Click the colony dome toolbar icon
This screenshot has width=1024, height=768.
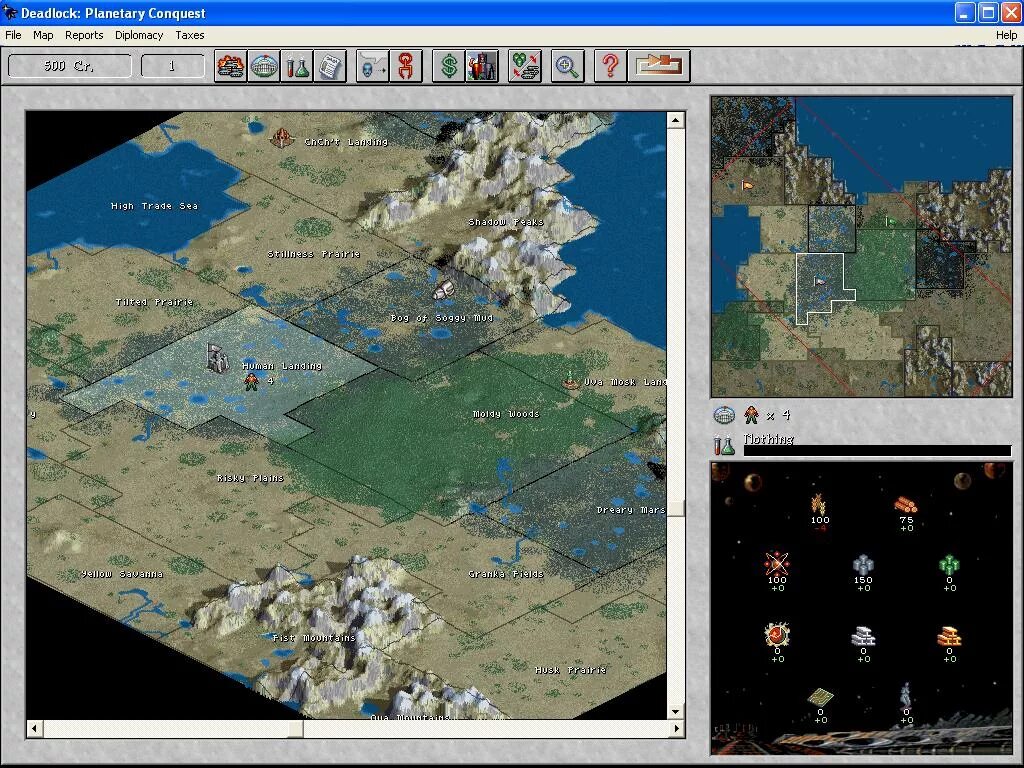264,66
